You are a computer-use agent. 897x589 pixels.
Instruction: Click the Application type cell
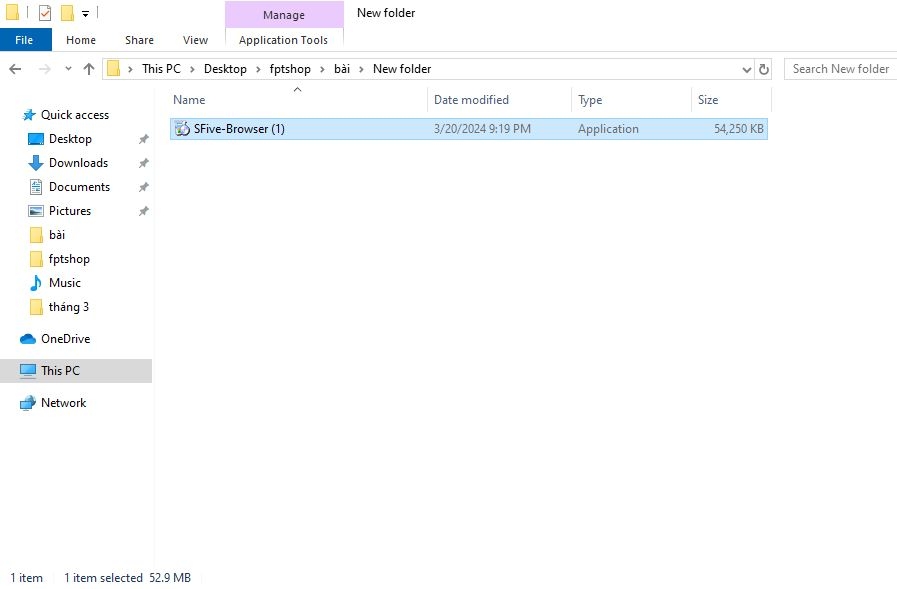coord(608,129)
